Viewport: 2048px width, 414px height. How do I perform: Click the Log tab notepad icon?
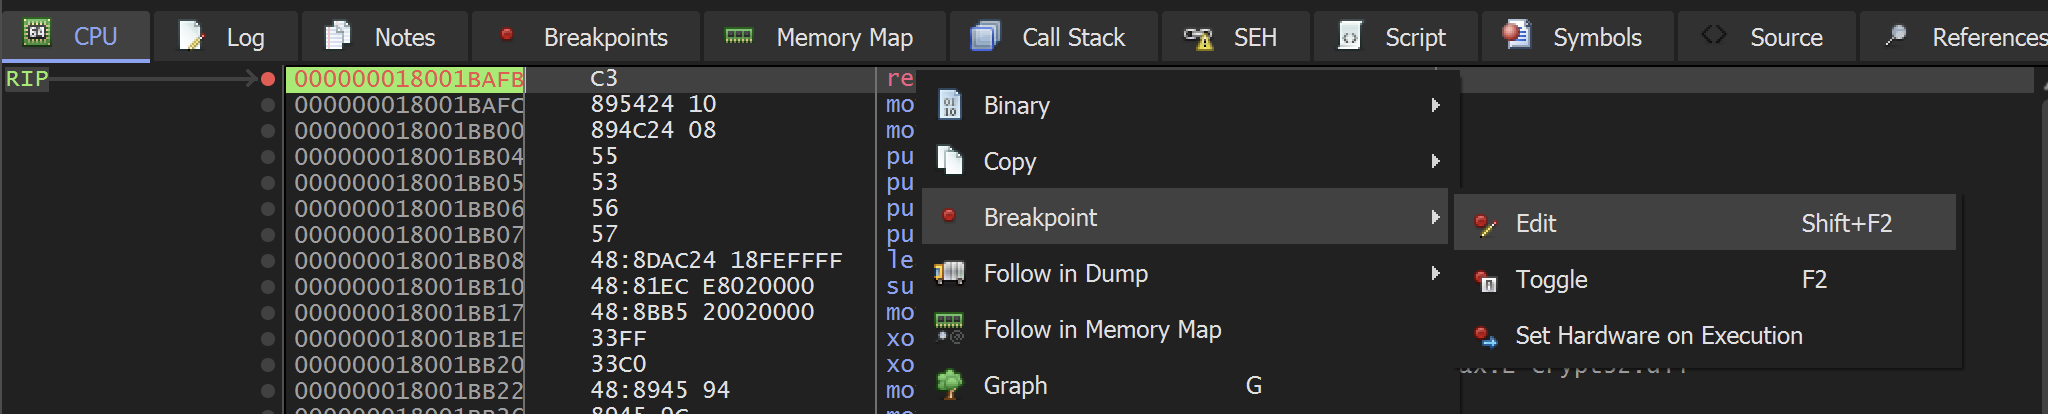[191, 36]
